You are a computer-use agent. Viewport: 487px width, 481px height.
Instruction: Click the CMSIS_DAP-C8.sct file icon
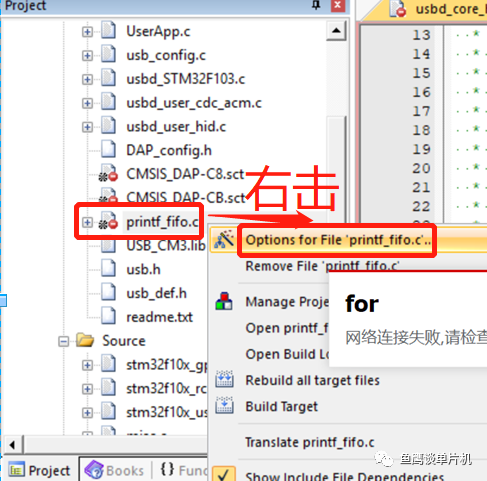pos(109,174)
